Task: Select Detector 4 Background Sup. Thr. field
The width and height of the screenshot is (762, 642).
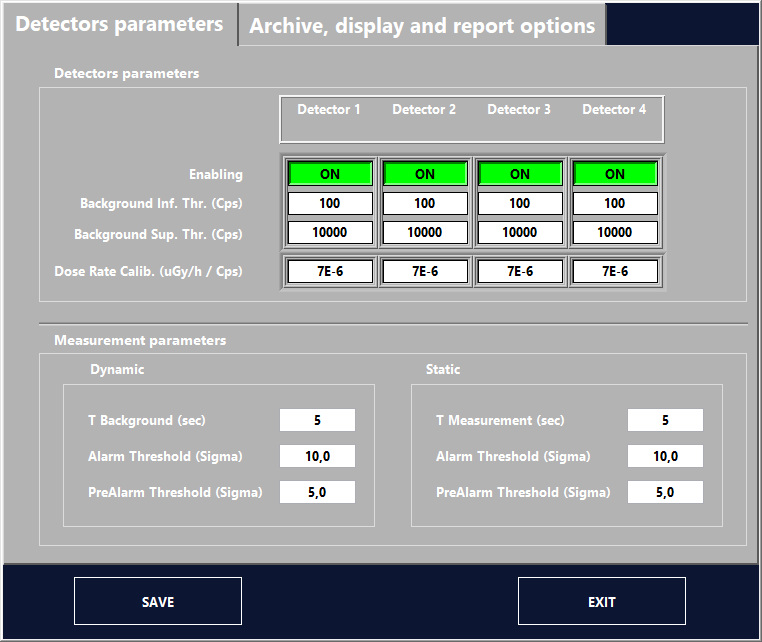Action: point(615,232)
